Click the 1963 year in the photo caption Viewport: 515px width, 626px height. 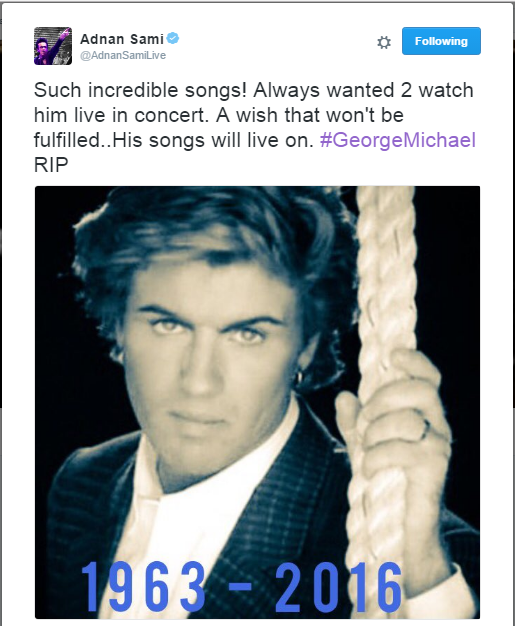(143, 587)
